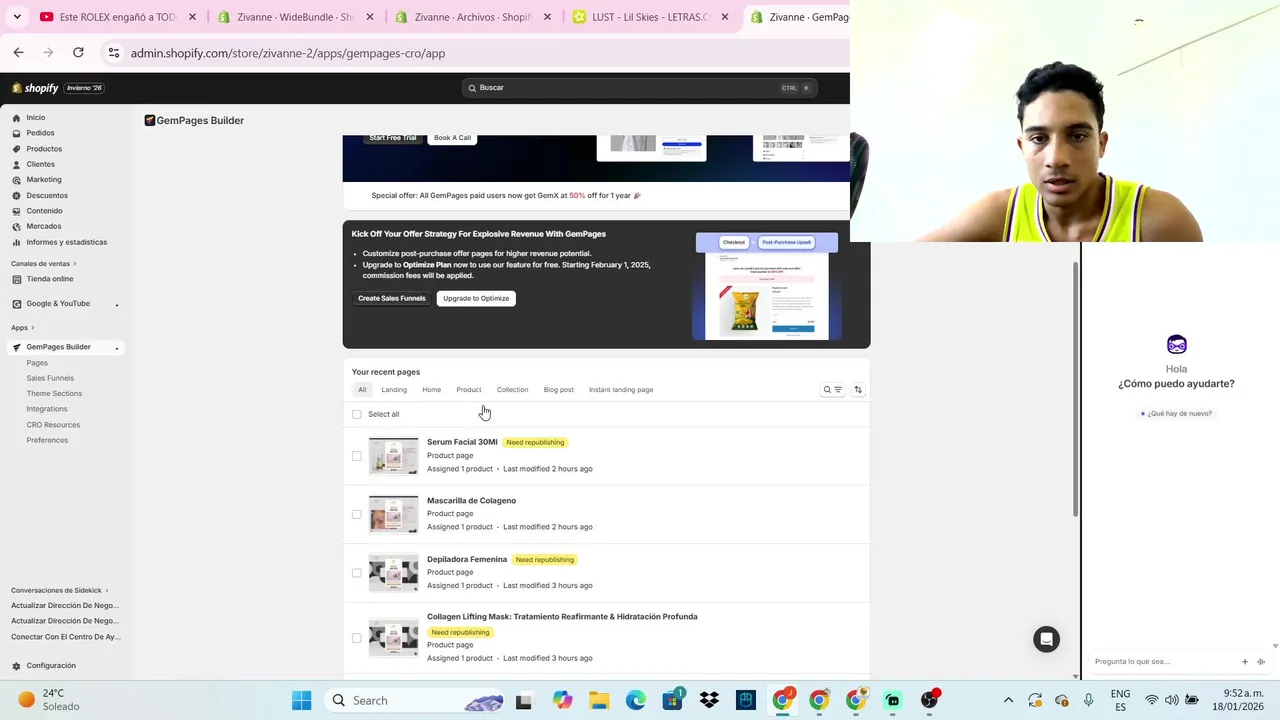The image size is (1280, 720).
Task: Open Dropbox from taskbar
Action: 709,700
